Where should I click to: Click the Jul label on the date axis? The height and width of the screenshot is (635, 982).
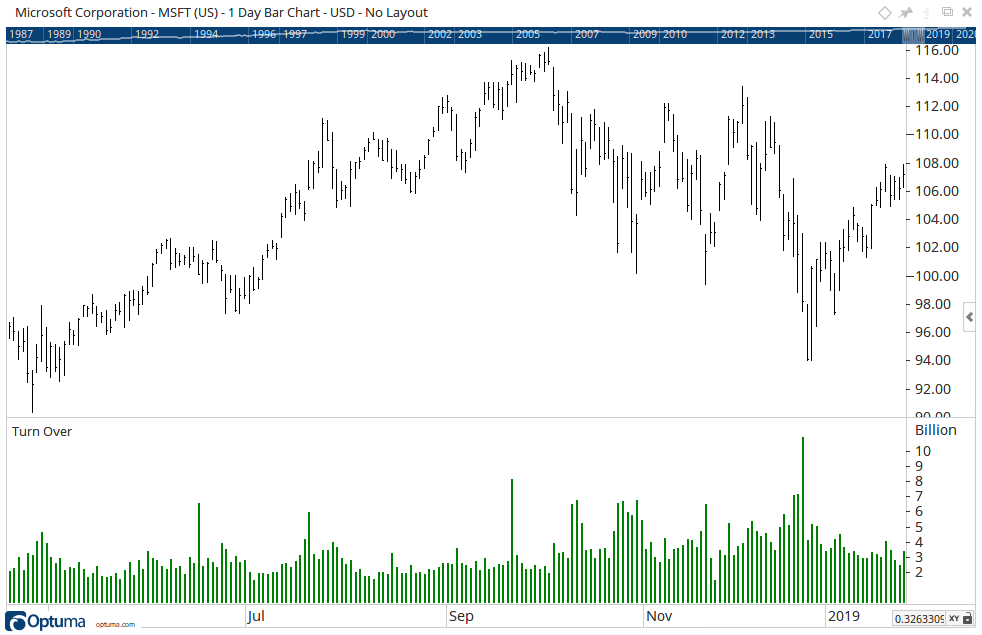pos(256,616)
